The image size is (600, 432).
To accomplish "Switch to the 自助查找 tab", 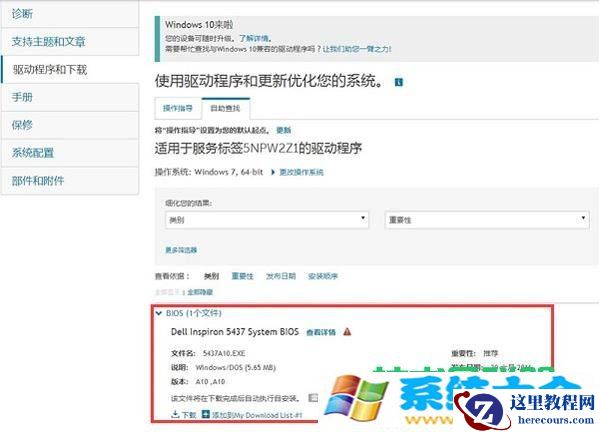I will point(225,108).
